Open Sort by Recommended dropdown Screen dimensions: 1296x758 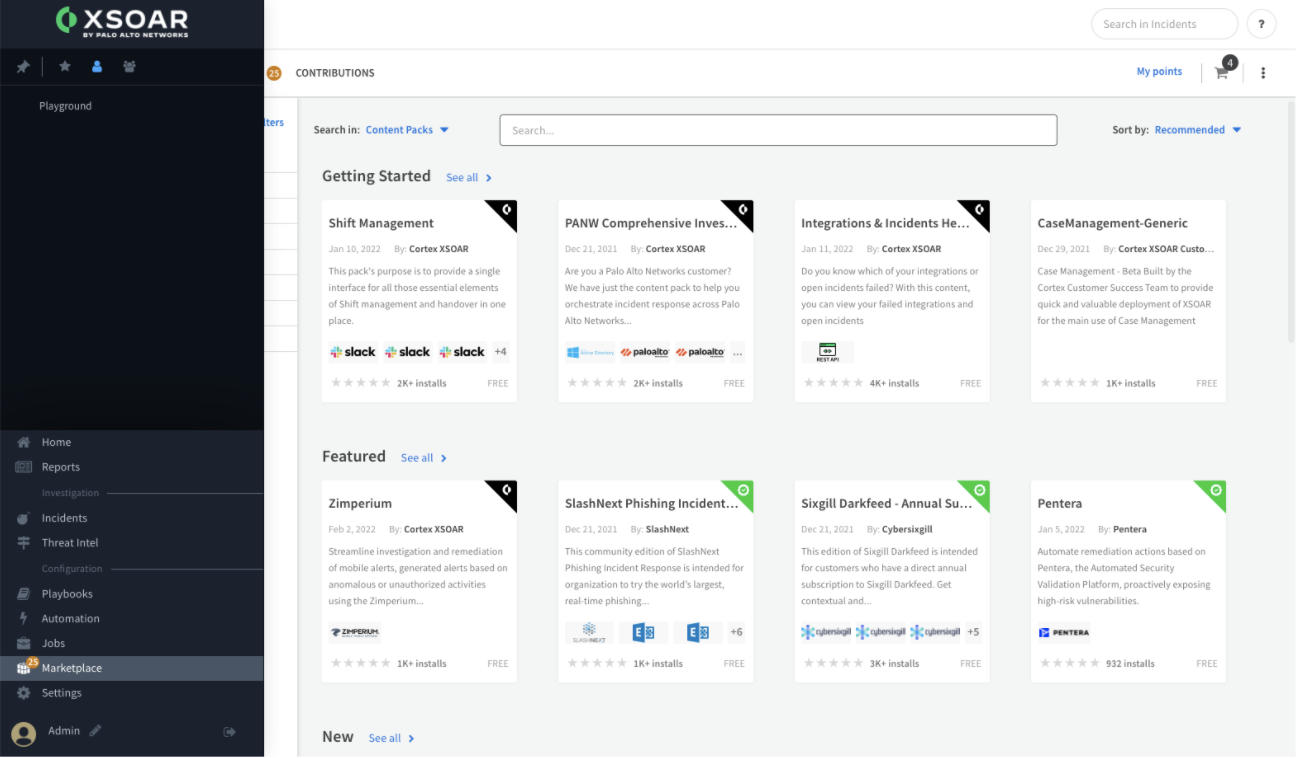[1197, 130]
